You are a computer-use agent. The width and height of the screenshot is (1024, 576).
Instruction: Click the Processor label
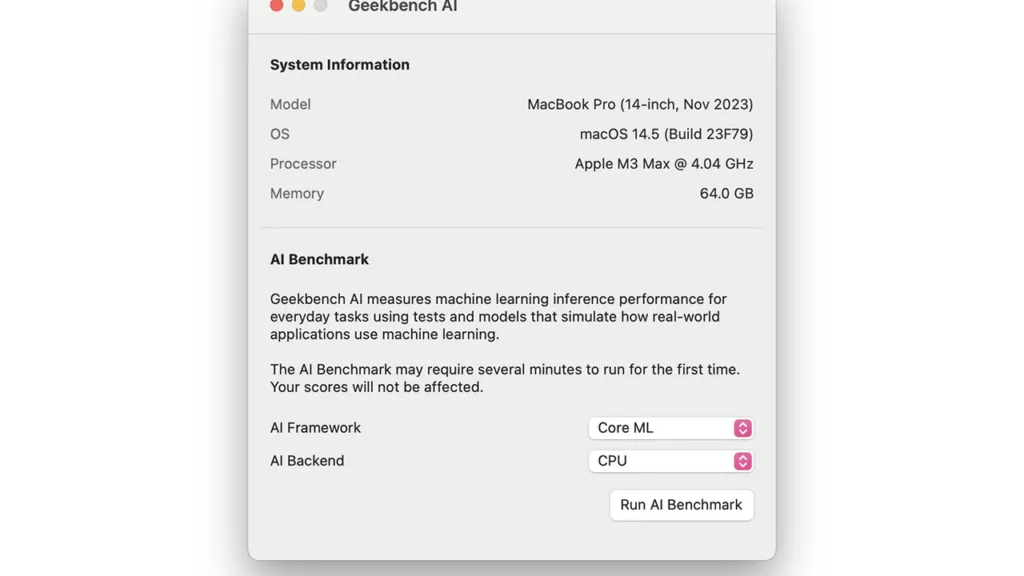[303, 164]
